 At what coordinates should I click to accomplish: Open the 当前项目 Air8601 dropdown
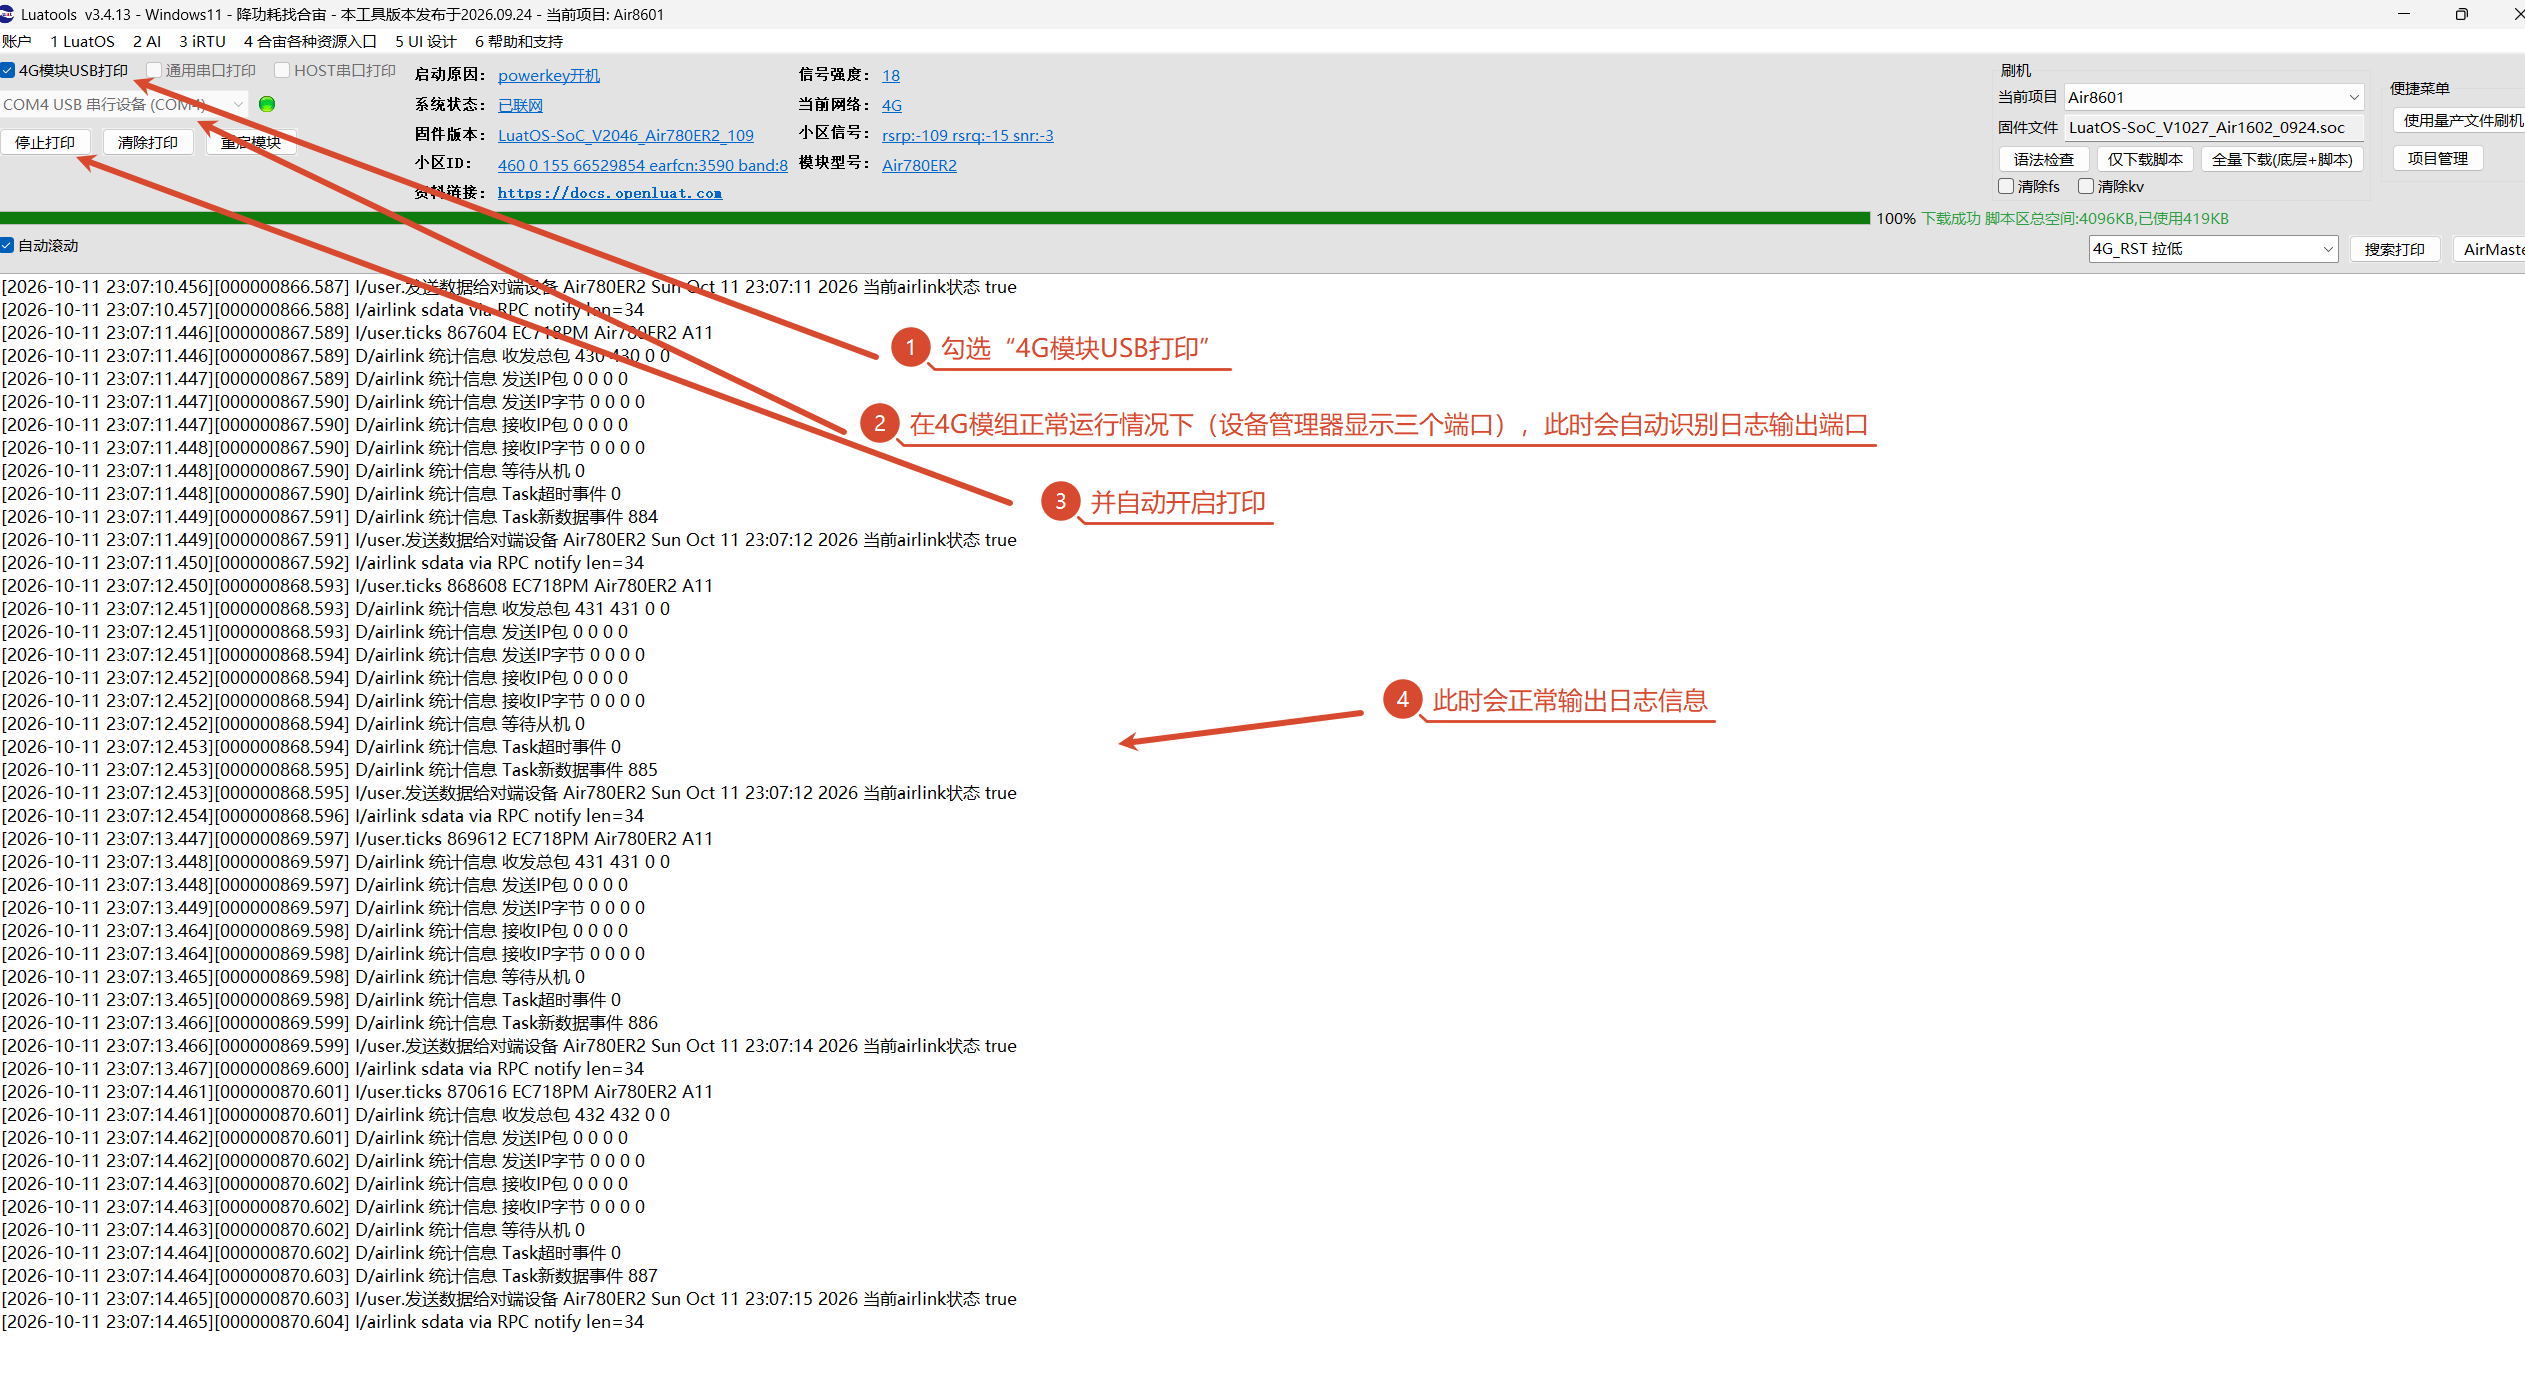coord(2214,97)
